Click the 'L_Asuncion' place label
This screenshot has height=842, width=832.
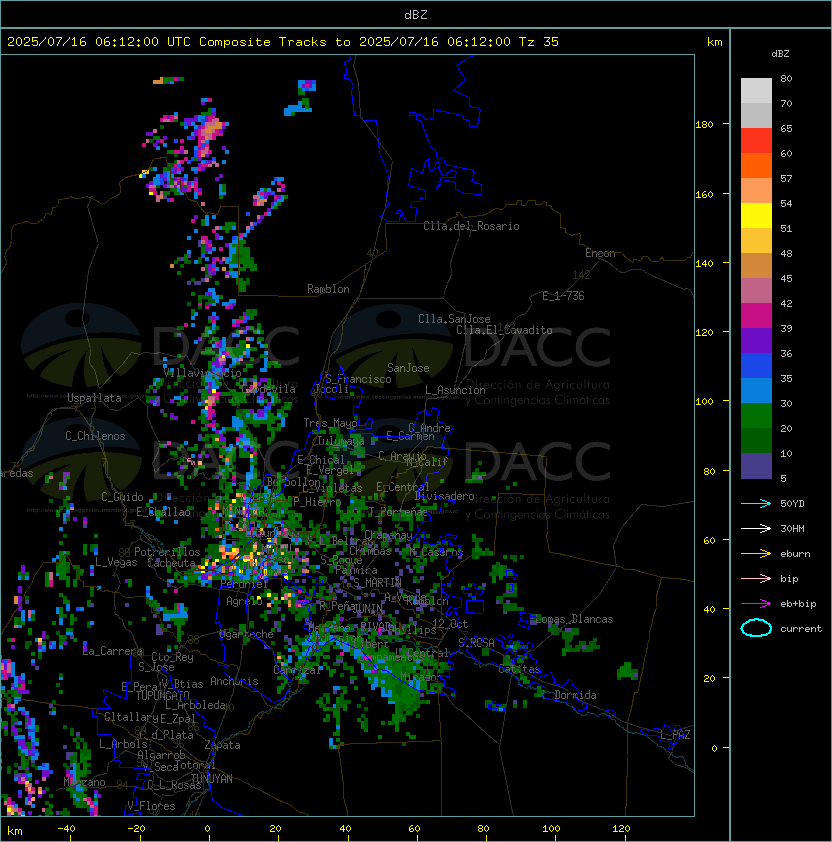455,390
